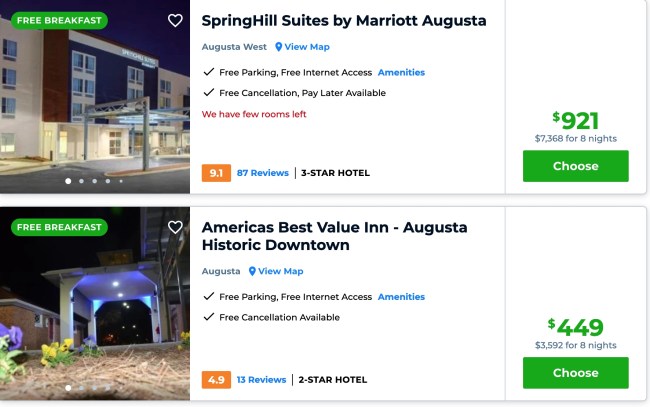
Task: Click map pin icon beside Augusta location
Action: click(252, 272)
